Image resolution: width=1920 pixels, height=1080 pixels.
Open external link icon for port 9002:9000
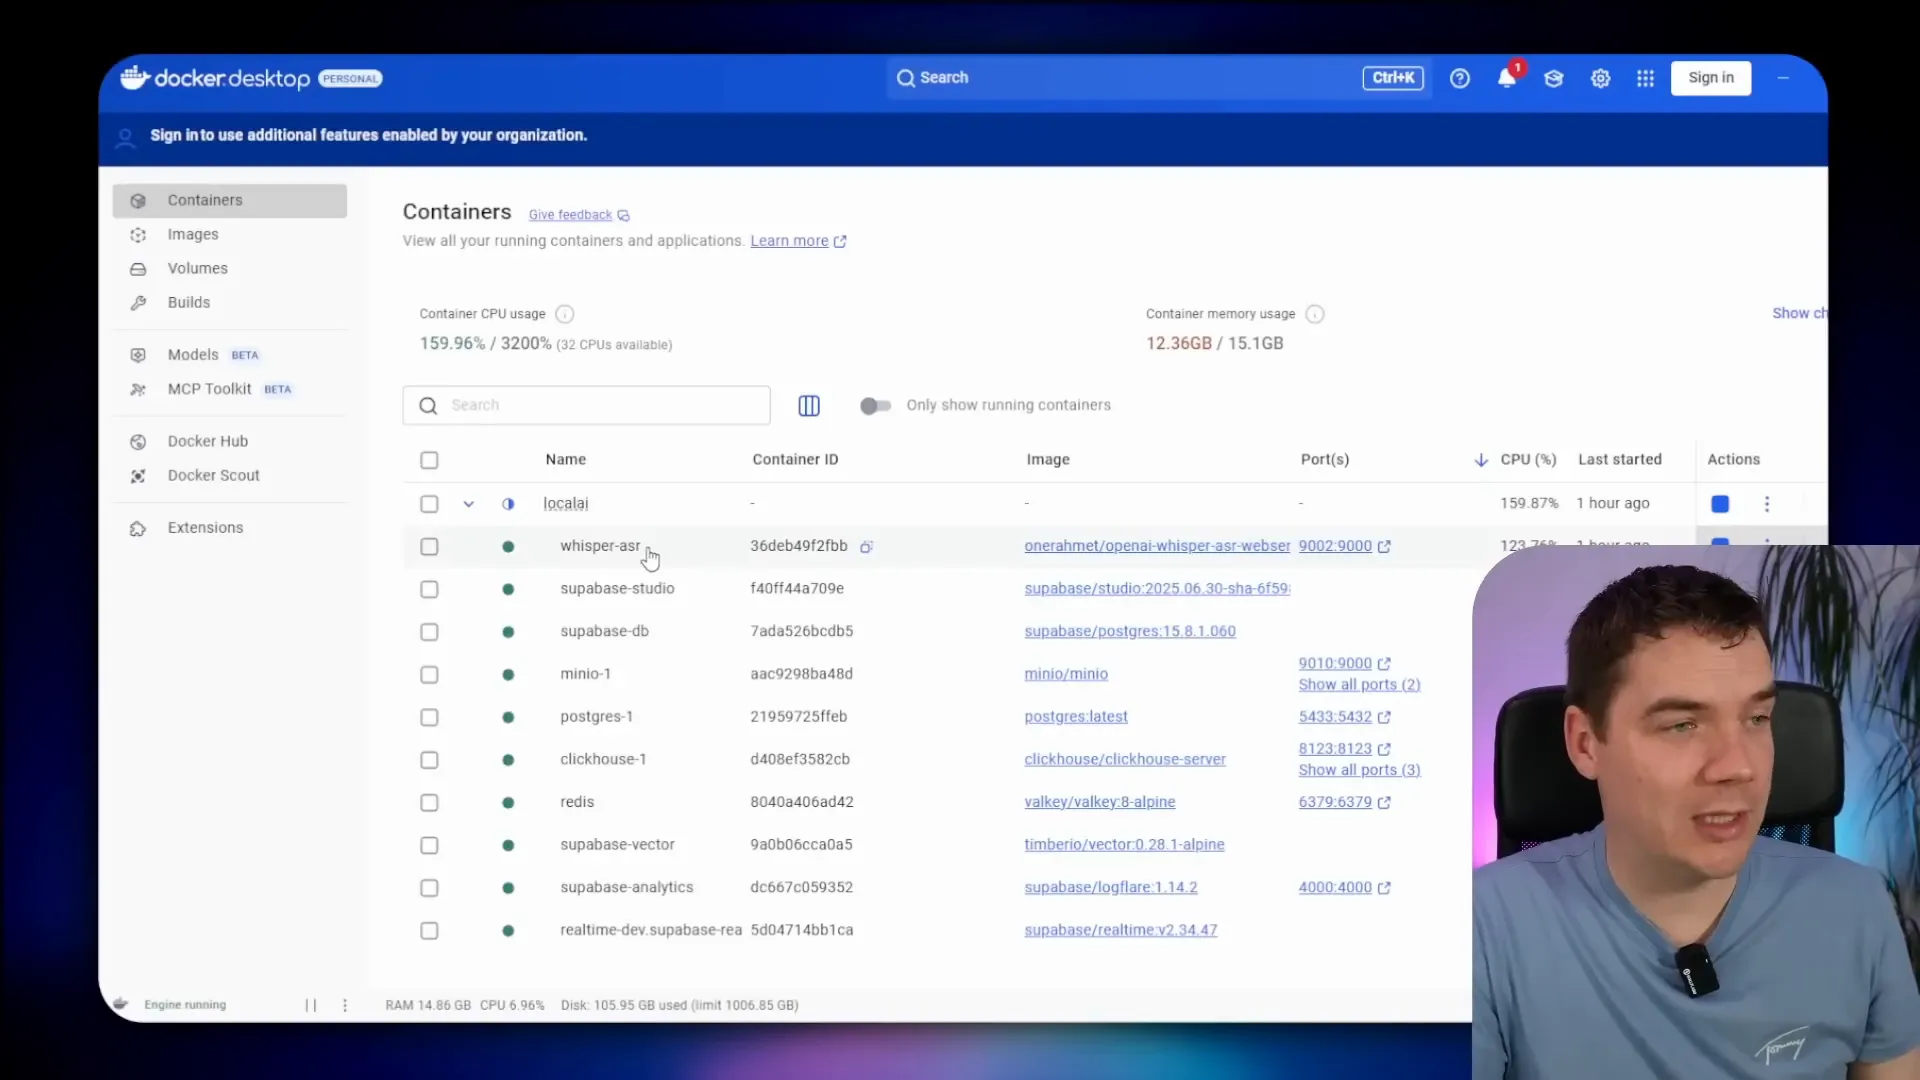click(1384, 547)
